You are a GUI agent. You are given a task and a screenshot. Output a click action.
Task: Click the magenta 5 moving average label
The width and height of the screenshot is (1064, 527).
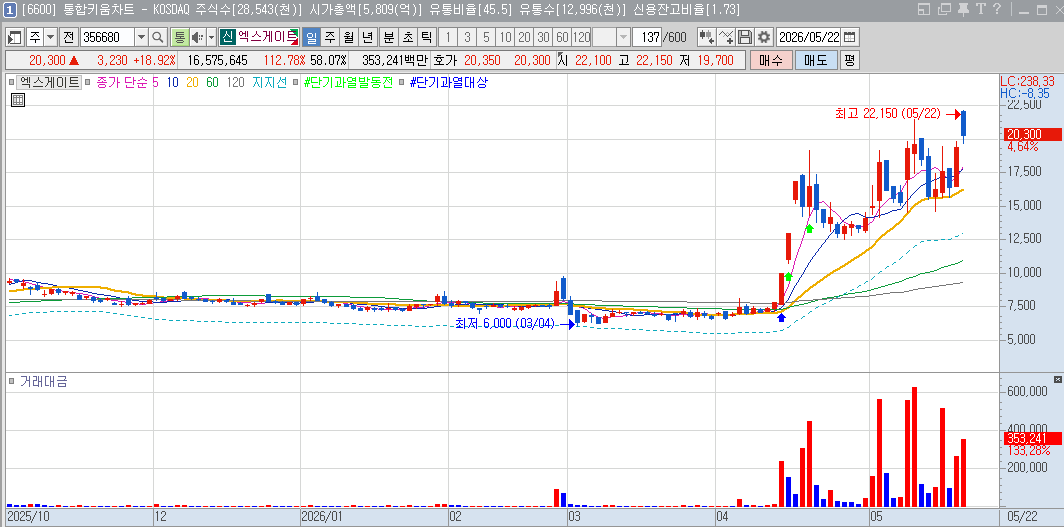click(155, 82)
